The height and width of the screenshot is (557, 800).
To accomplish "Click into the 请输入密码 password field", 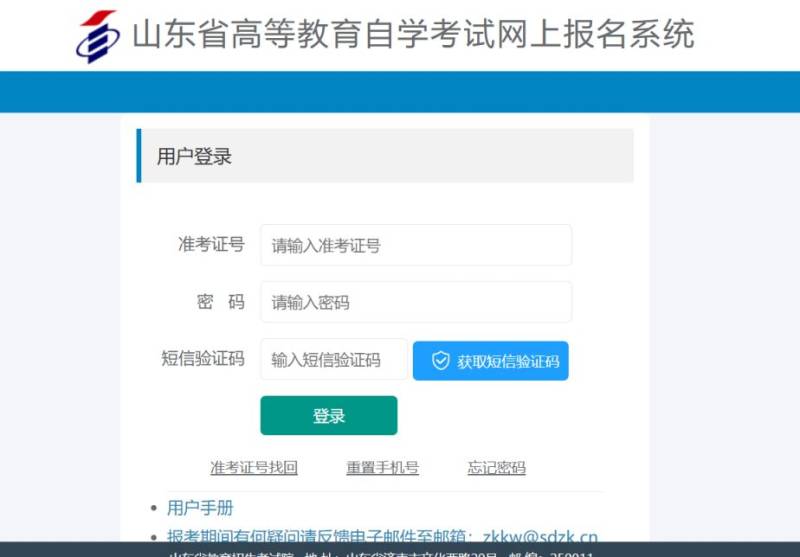I will click(416, 302).
